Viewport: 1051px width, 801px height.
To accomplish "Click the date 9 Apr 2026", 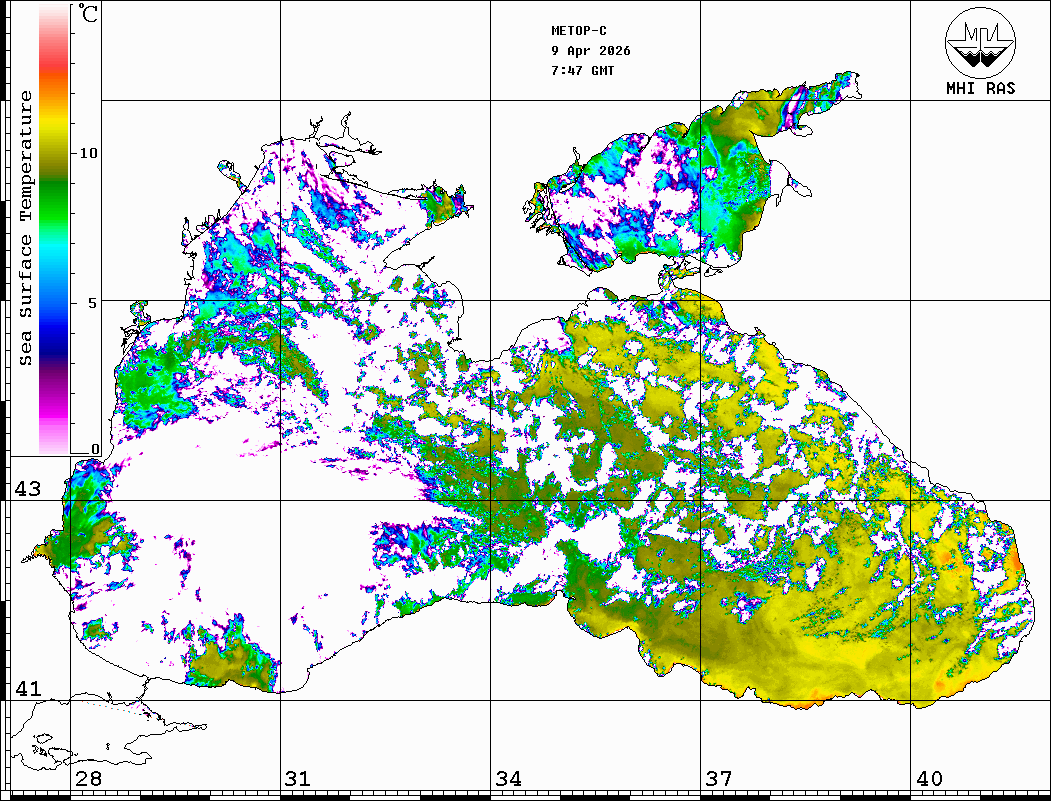I will [590, 51].
